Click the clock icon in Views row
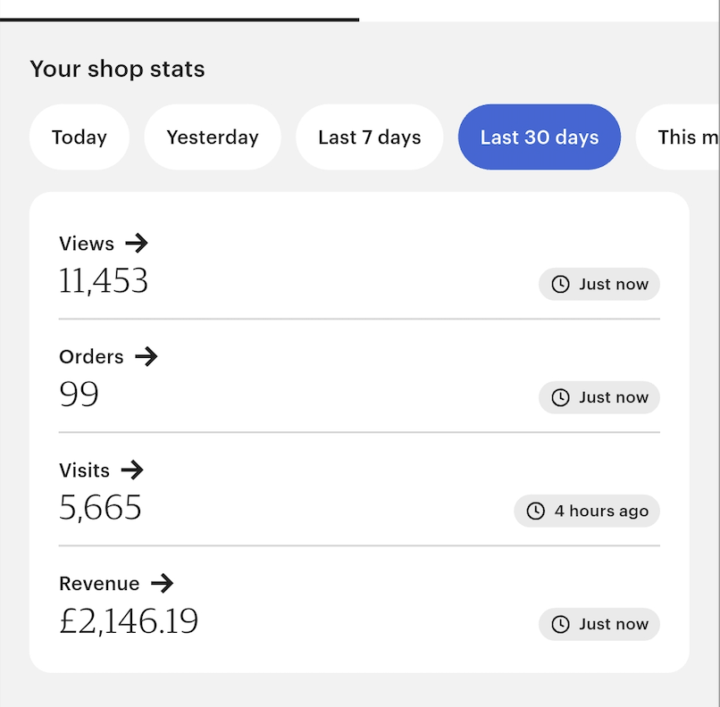Image resolution: width=720 pixels, height=707 pixels. (x=561, y=284)
